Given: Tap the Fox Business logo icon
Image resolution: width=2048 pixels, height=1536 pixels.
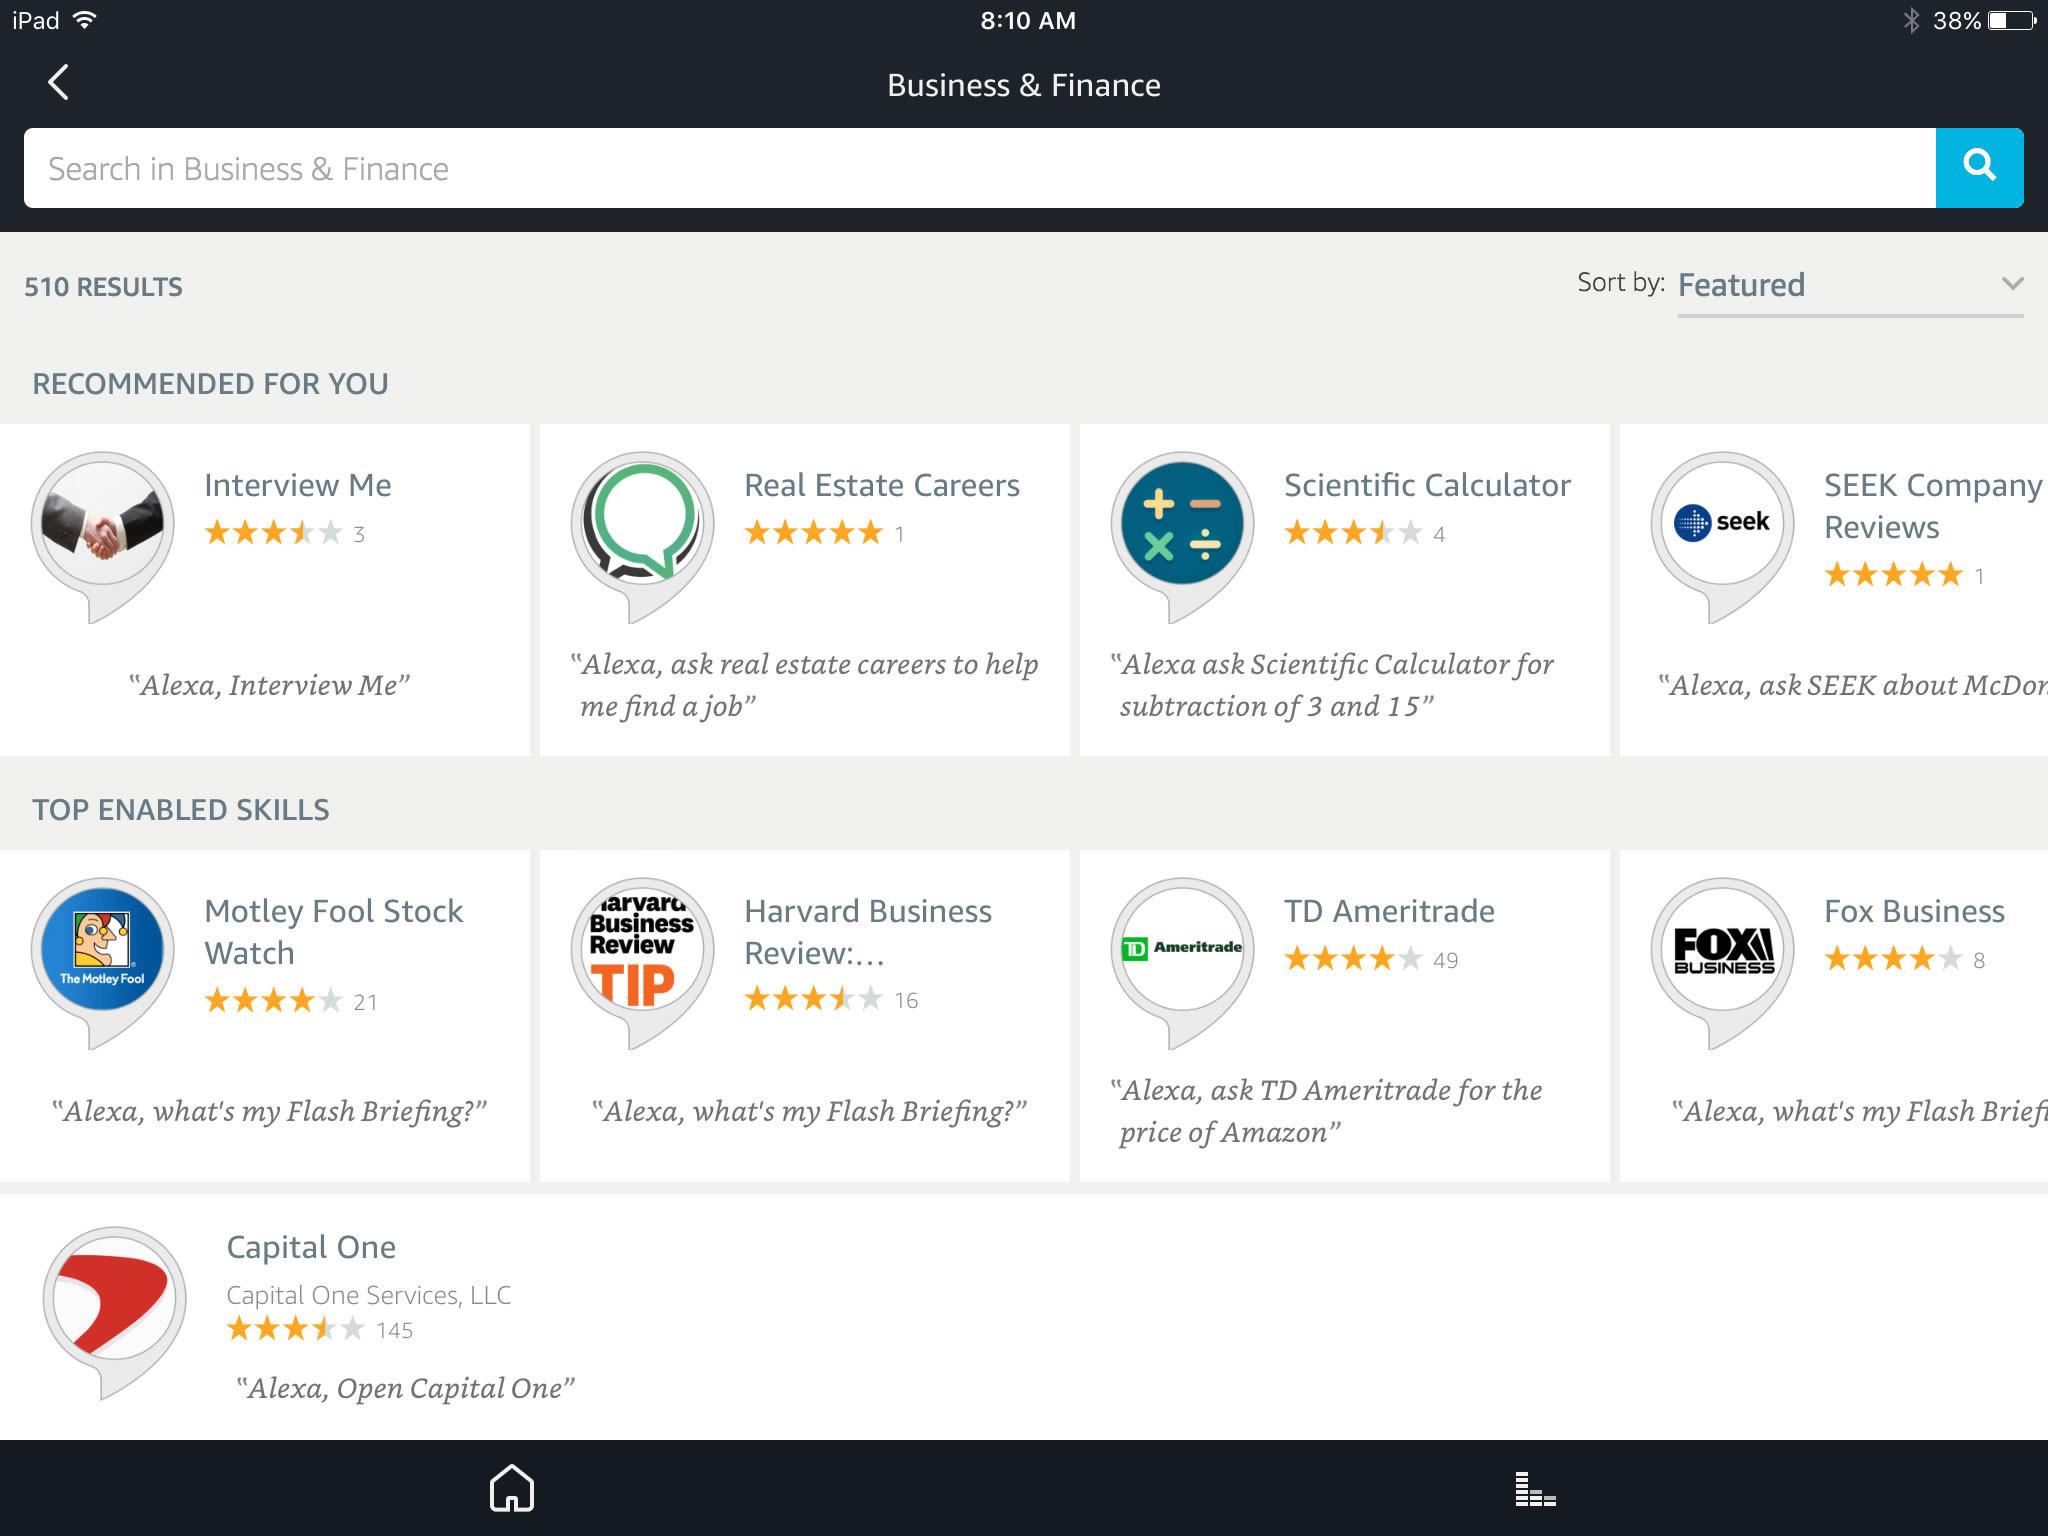Looking at the screenshot, I should (1723, 961).
